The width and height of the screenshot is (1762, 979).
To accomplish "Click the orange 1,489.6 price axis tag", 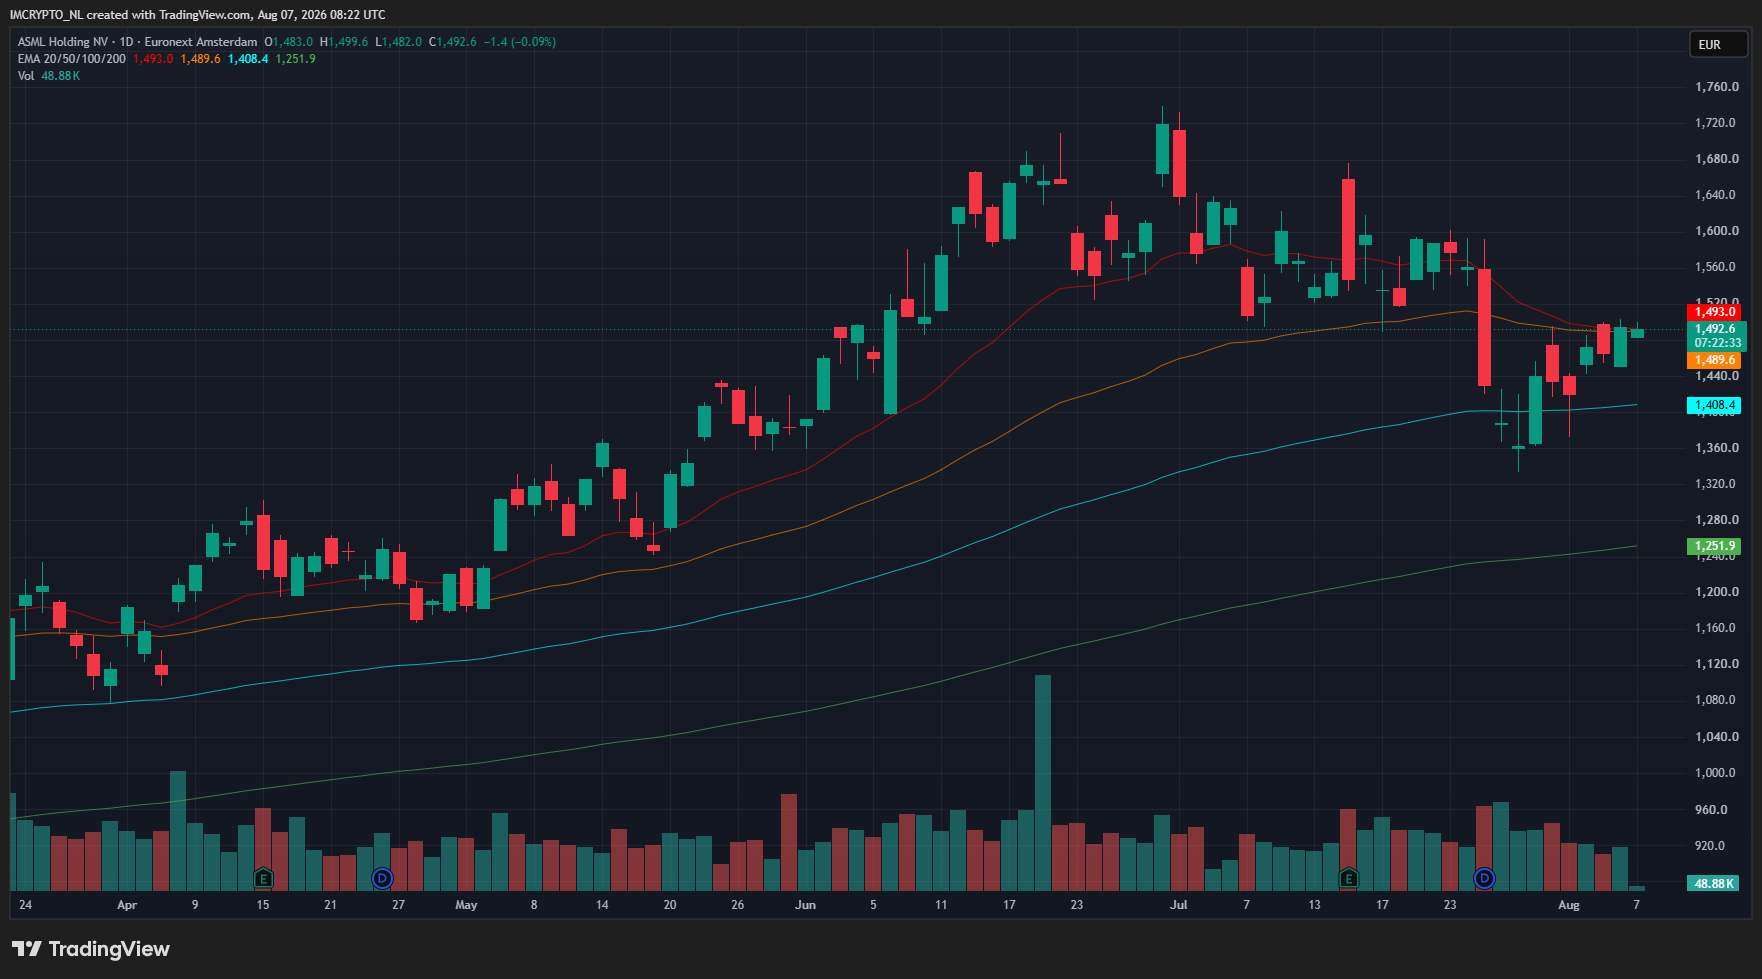I will pos(1714,360).
